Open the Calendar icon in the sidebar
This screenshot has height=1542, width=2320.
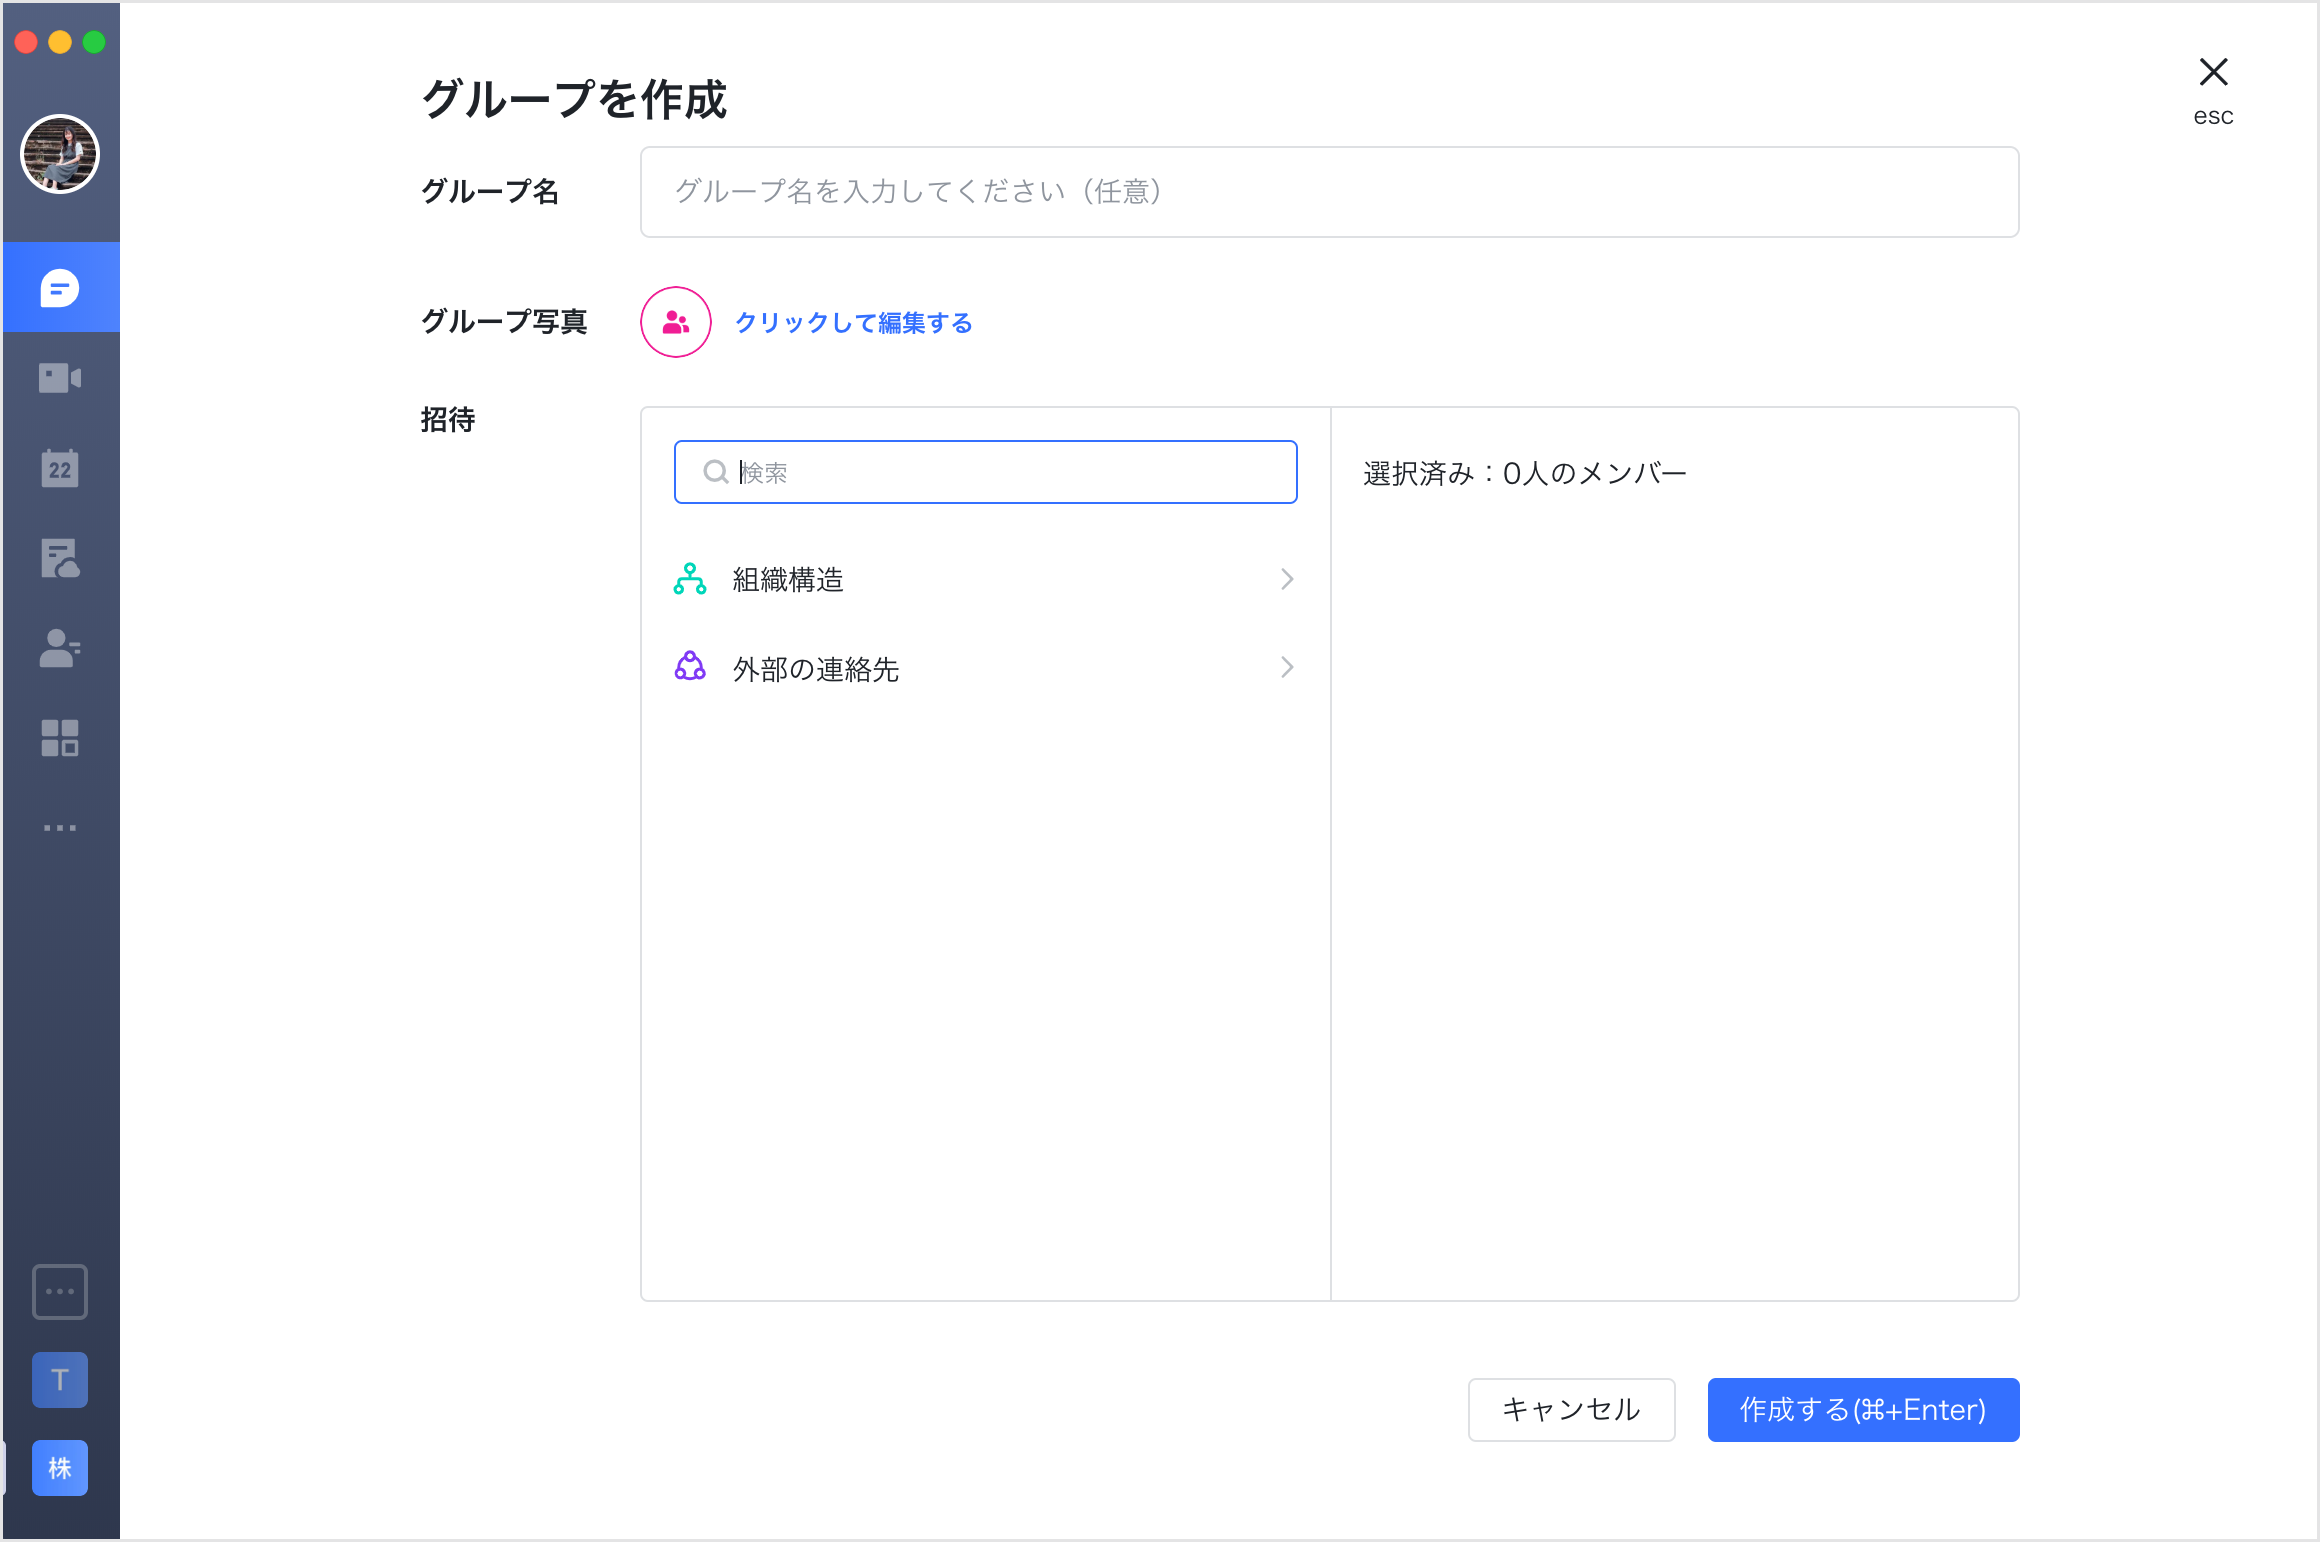[x=60, y=468]
